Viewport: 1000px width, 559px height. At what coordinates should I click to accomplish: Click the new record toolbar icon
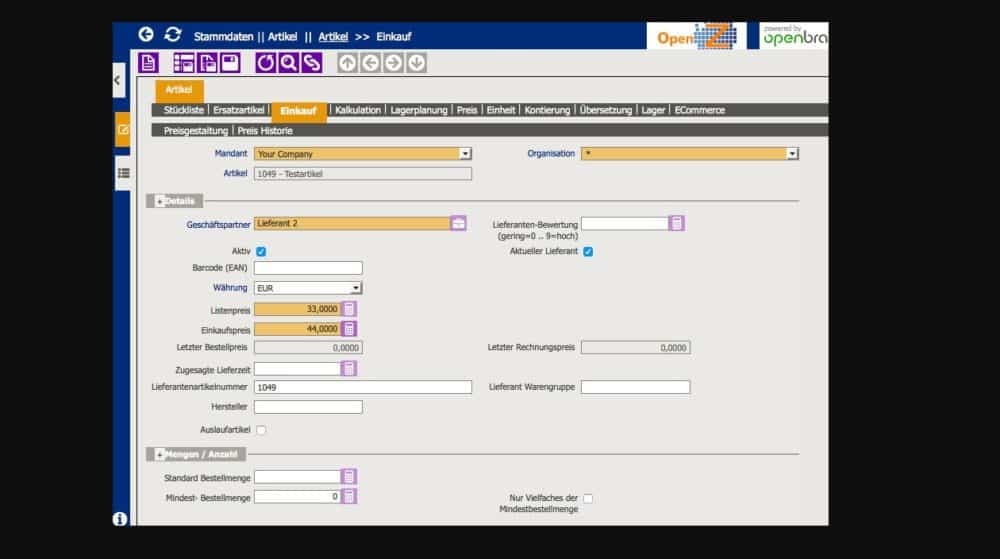pos(148,63)
